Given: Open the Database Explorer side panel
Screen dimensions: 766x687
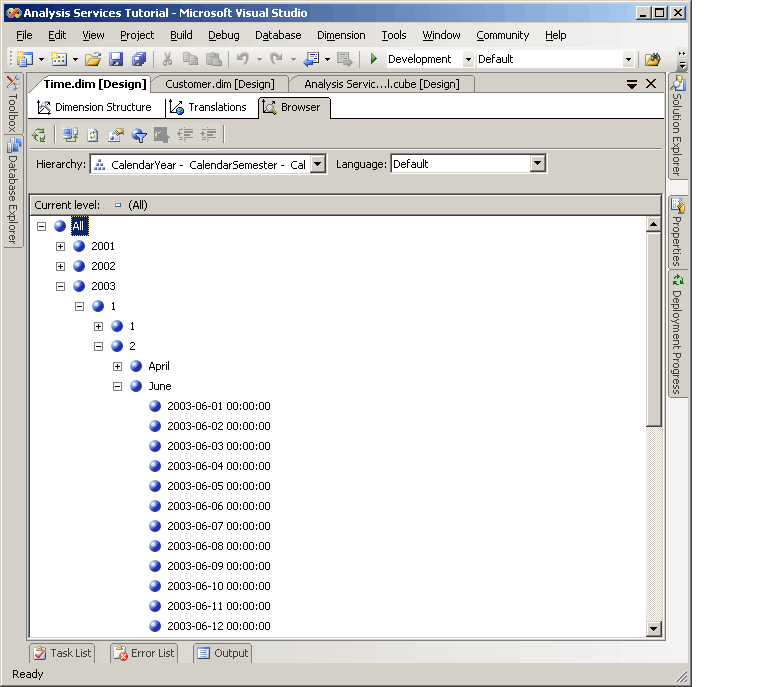Looking at the screenshot, I should pos(13,191).
